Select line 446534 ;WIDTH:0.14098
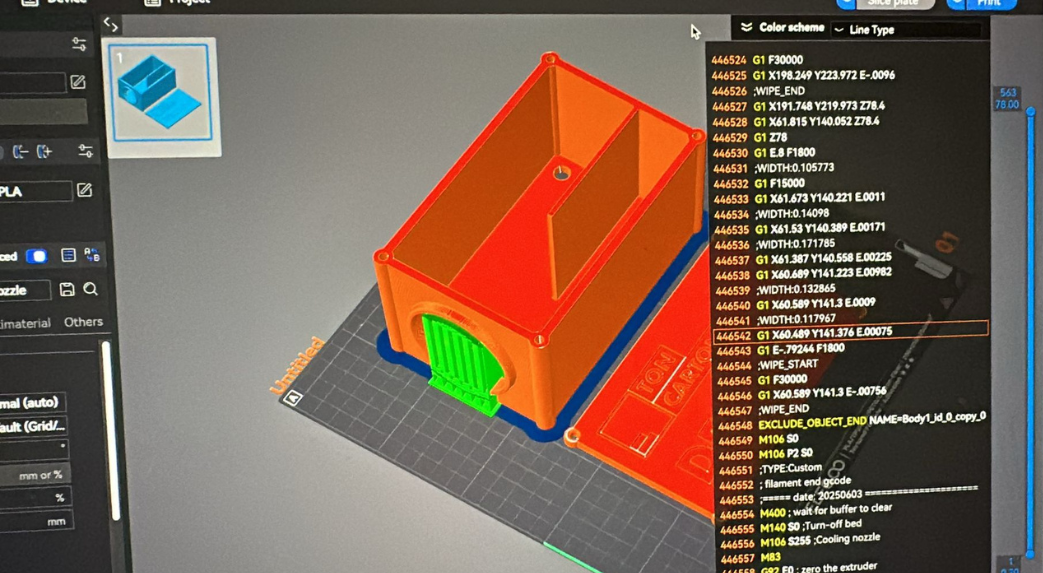Viewport: 1043px width, 573px height. pyautogui.click(x=771, y=214)
